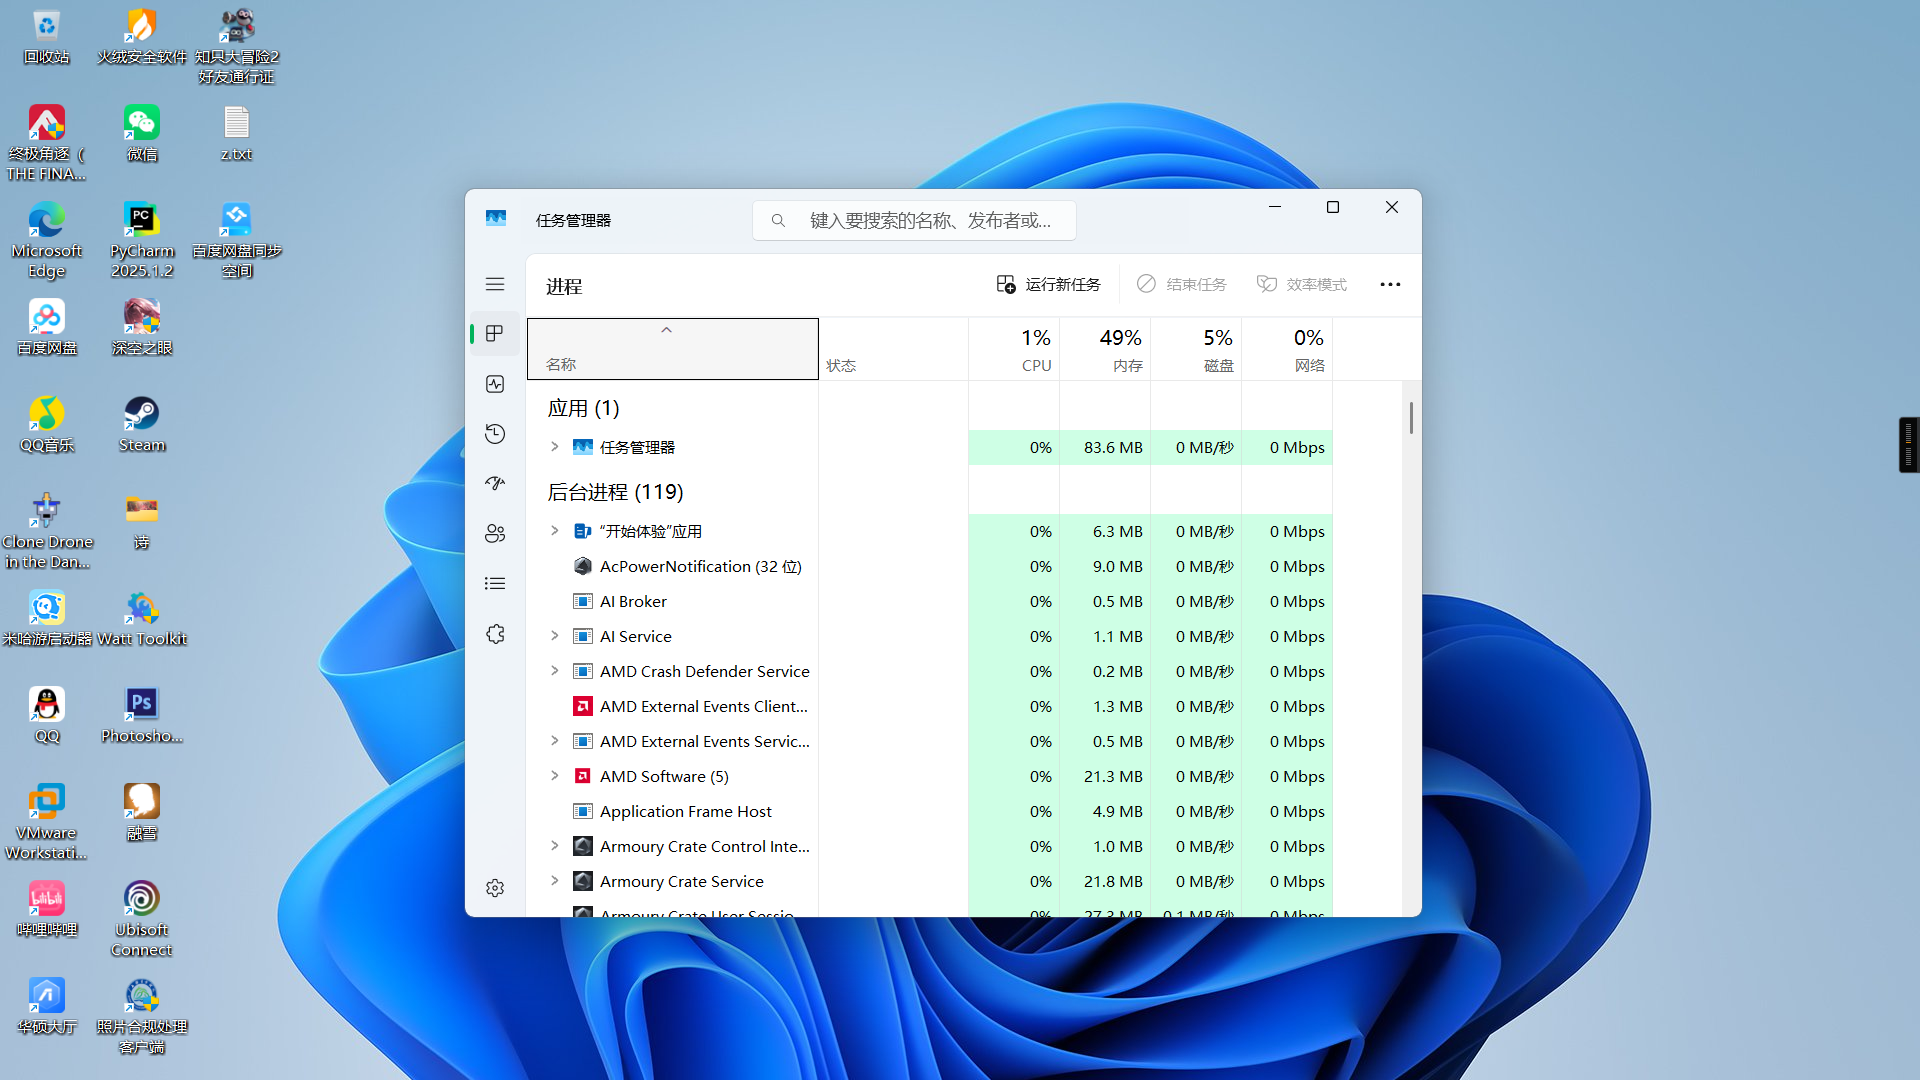Click 运行新任务 to run new task

click(1048, 284)
